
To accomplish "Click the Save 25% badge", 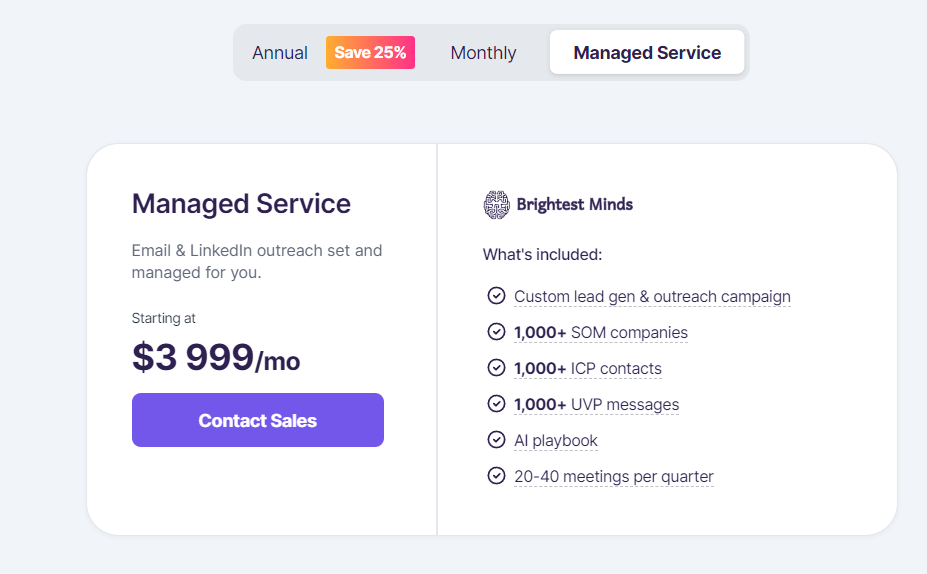I will pos(370,53).
